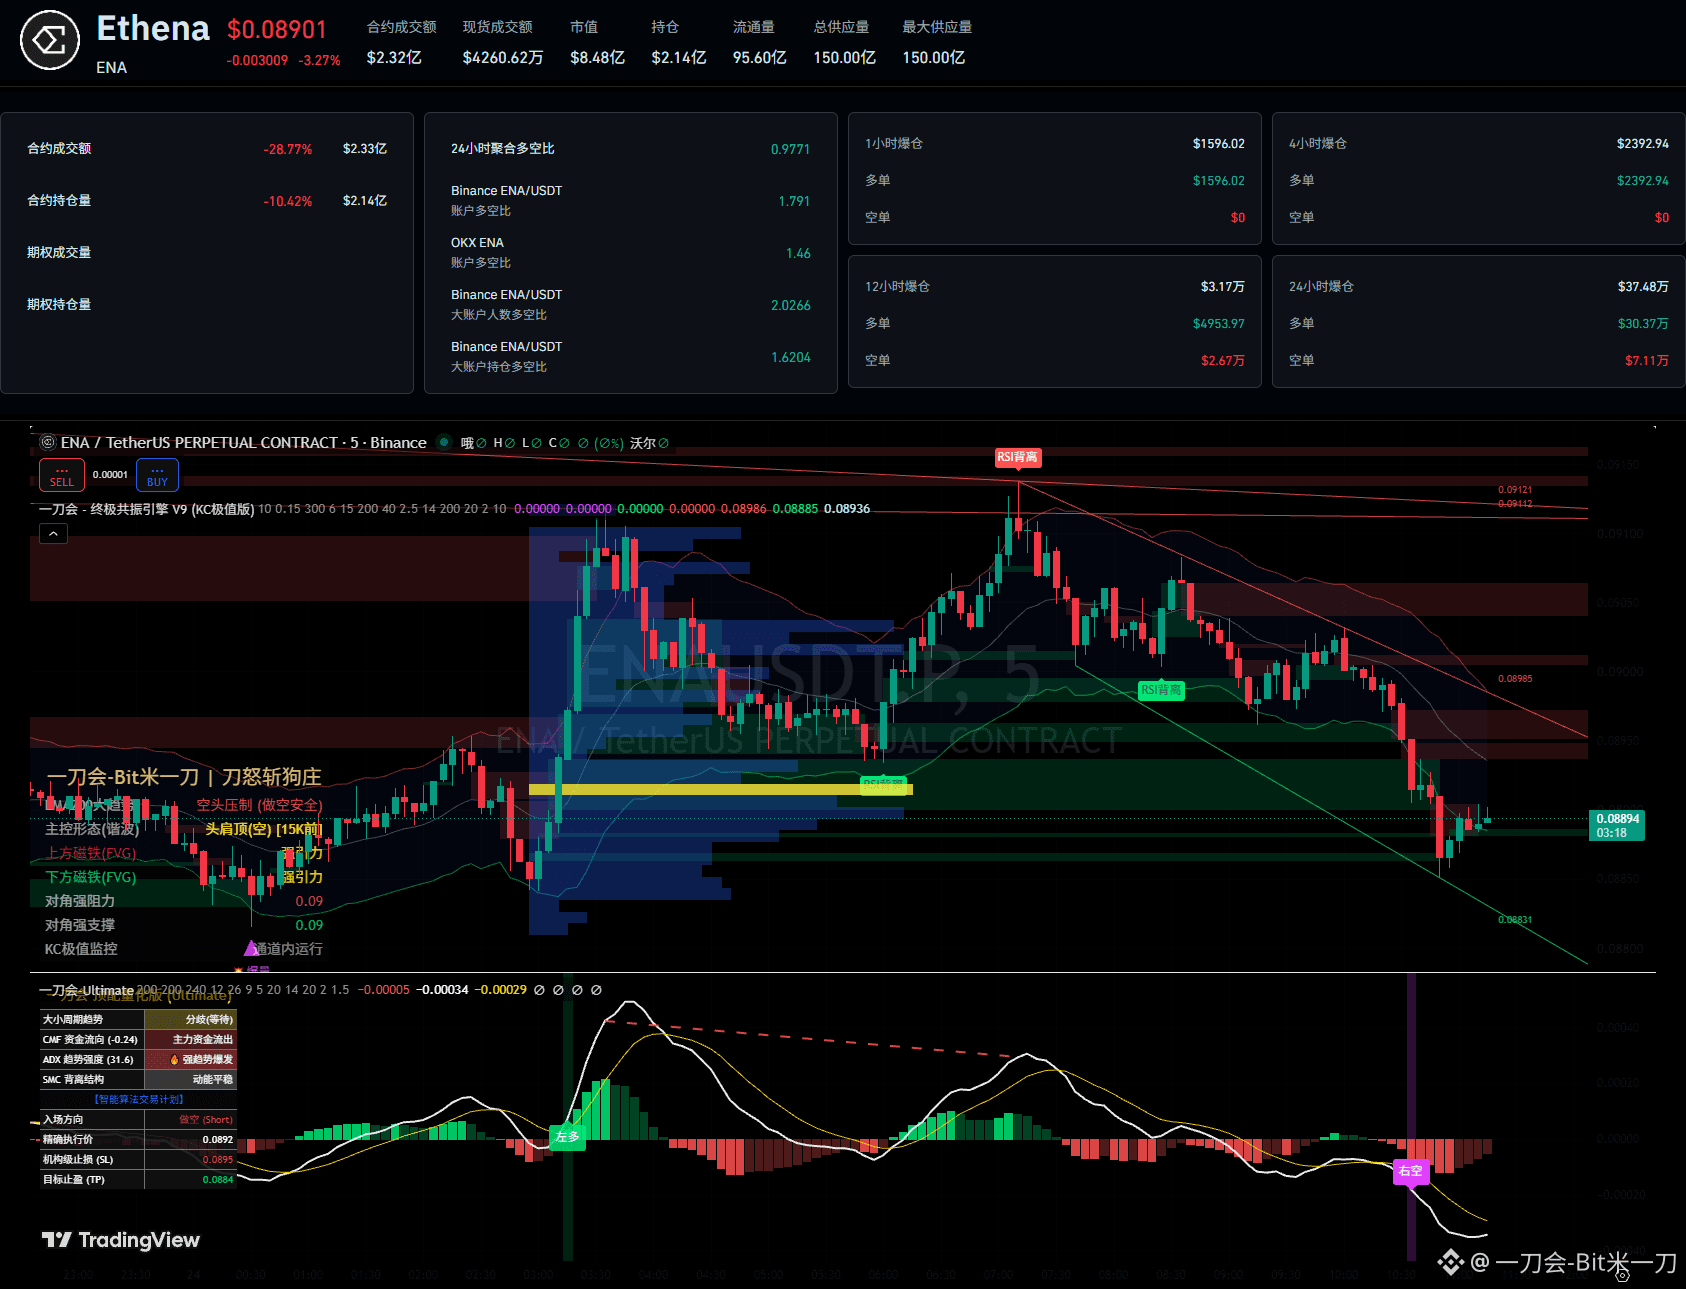Screen dimensions: 1686x1289
Task: Click the Ethena coin name heading
Action: pyautogui.click(x=153, y=28)
